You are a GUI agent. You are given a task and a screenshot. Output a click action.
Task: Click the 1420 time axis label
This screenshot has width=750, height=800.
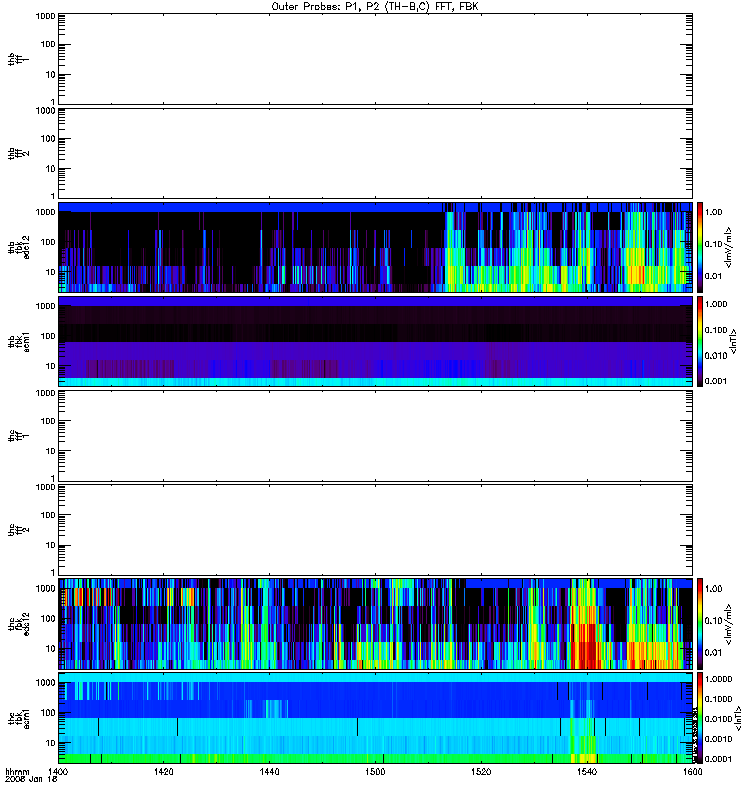pyautogui.click(x=163, y=771)
